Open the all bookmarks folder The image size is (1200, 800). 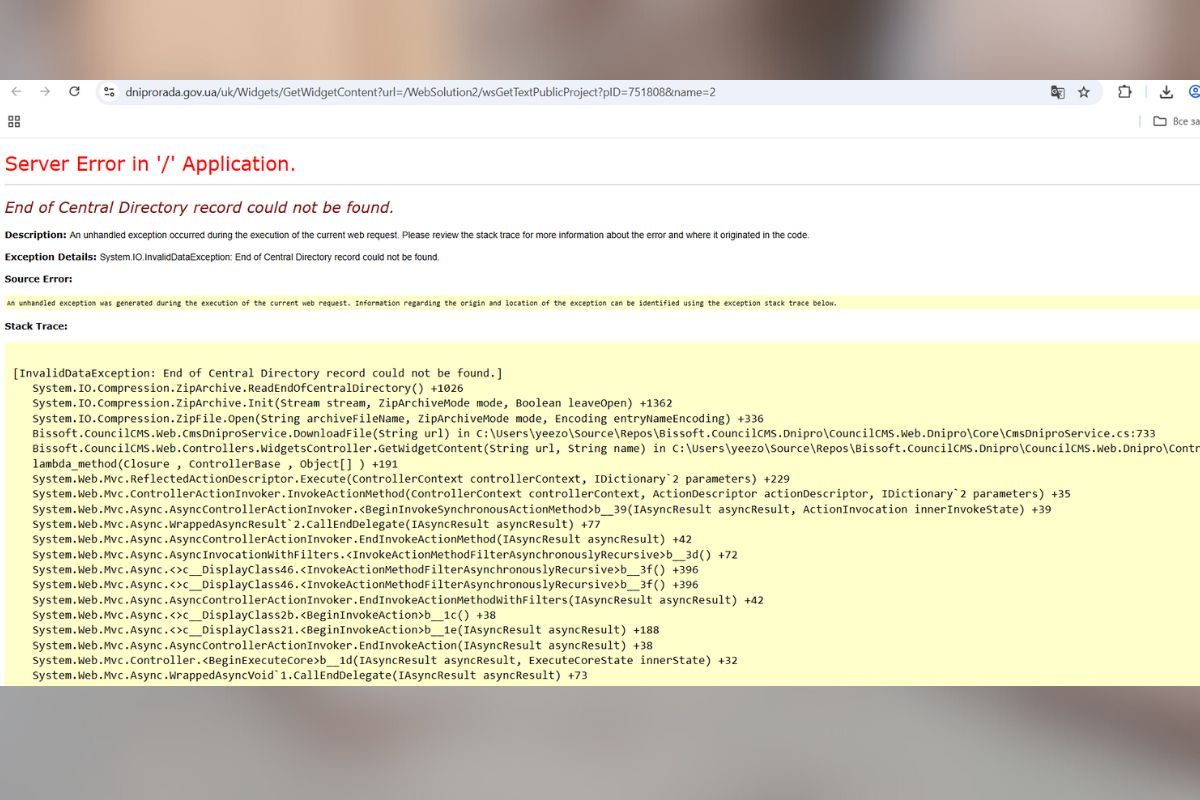click(x=1174, y=121)
